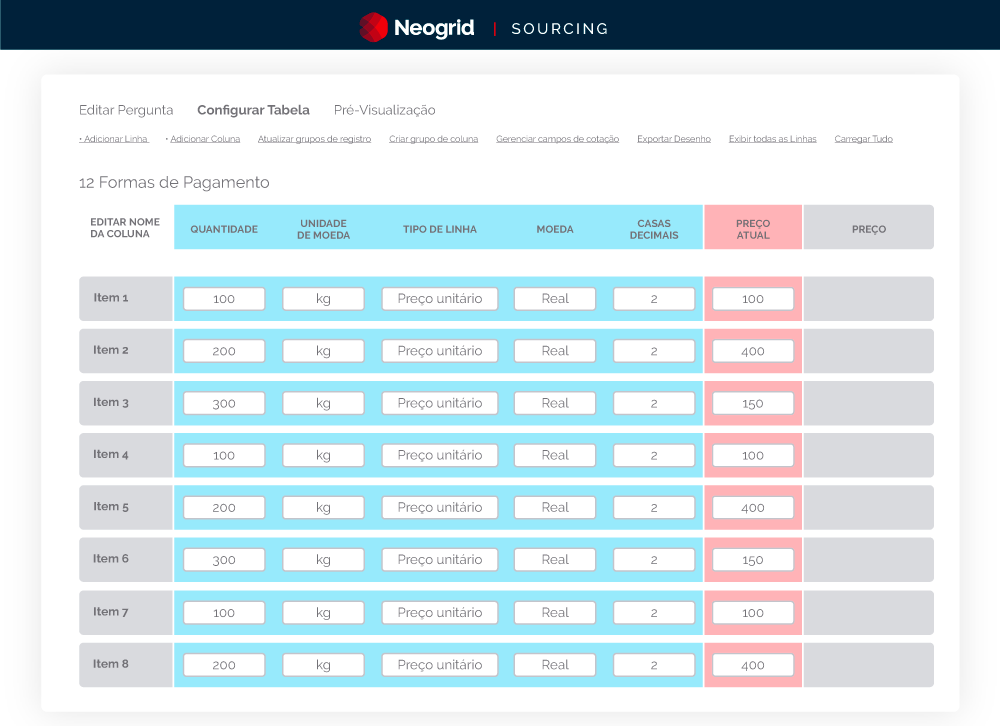Switch to the Configurar Tabela tab
Image resolution: width=1000 pixels, height=726 pixels.
click(x=253, y=110)
